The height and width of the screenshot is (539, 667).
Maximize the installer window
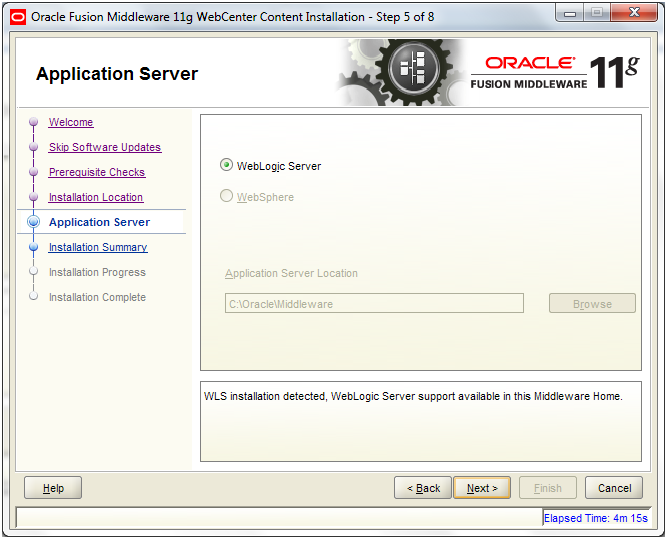click(597, 13)
